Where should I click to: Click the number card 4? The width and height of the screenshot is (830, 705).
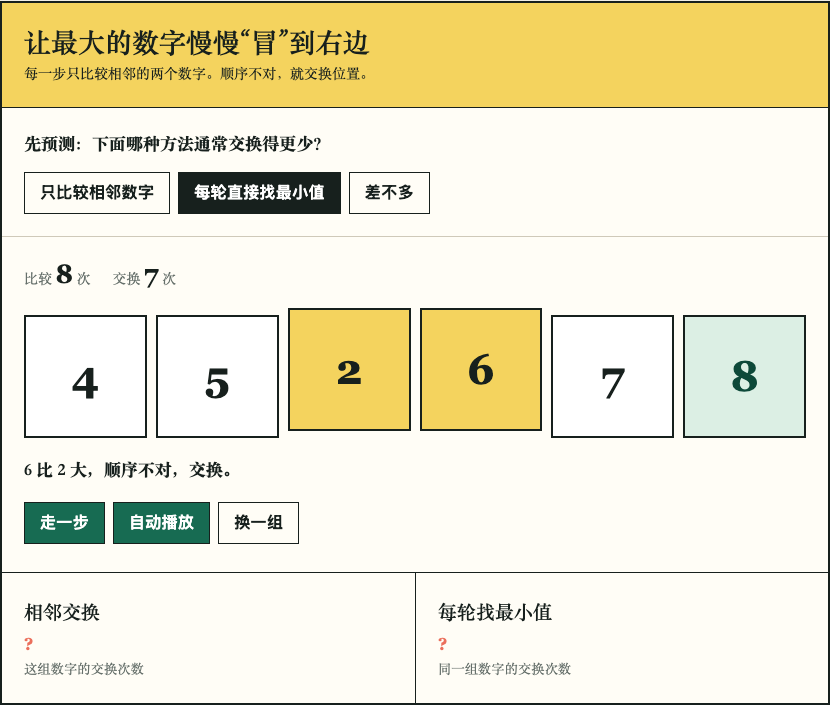tap(85, 376)
